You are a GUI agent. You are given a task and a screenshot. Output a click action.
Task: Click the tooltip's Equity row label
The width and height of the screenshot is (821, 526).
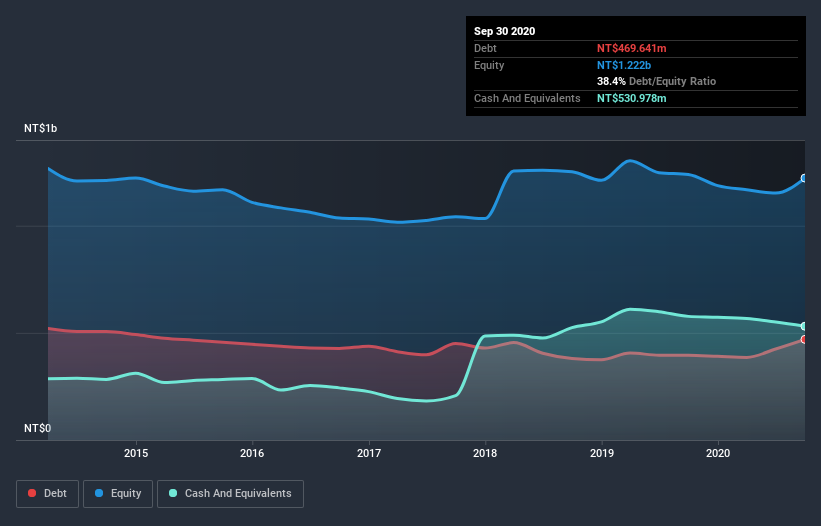coord(489,65)
